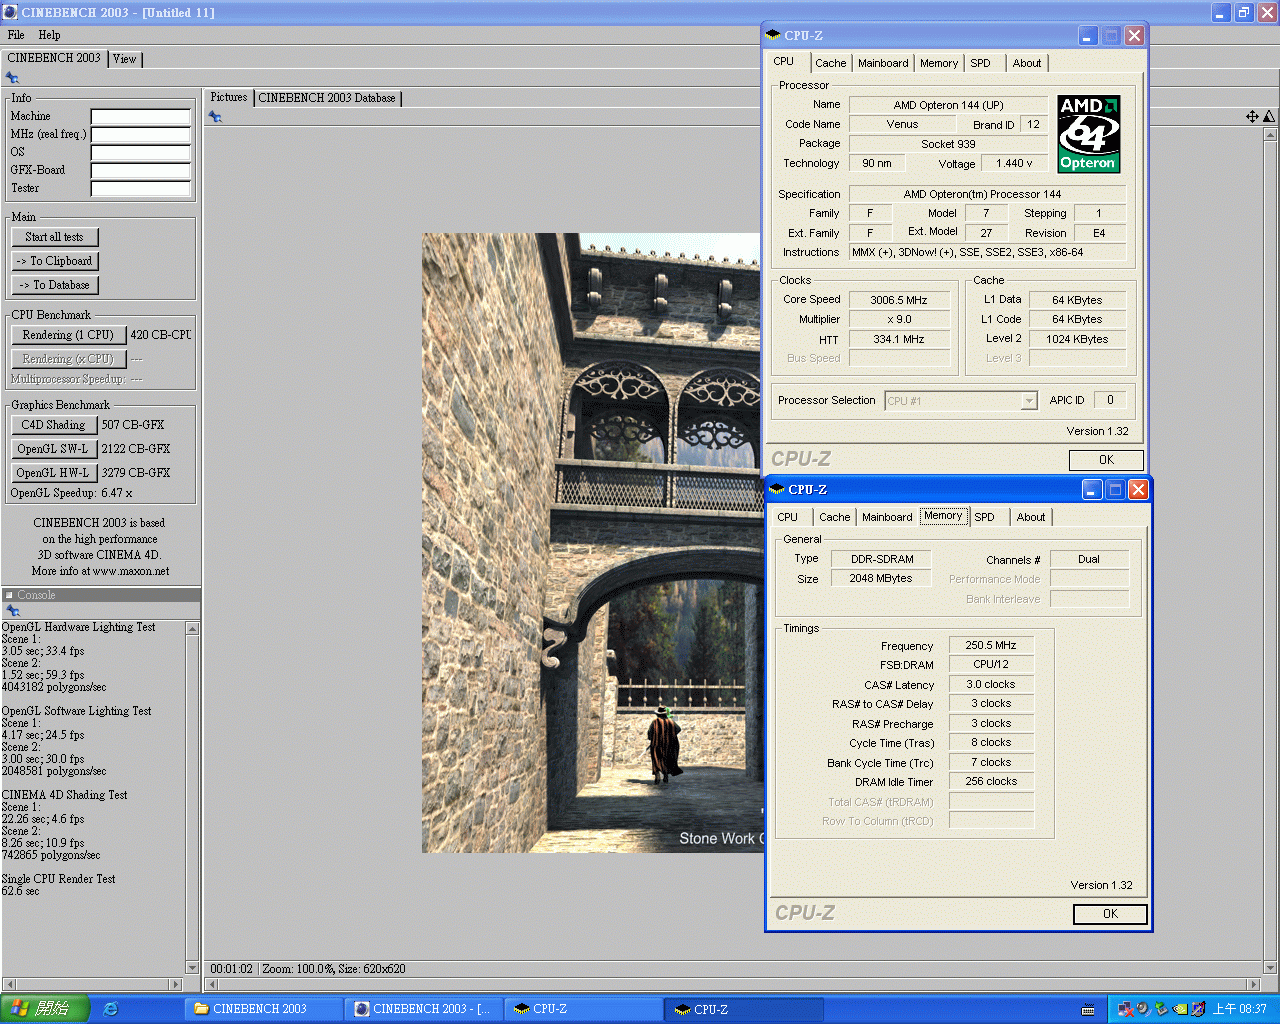Image resolution: width=1280 pixels, height=1024 pixels.
Task: Click the CINEBENCH 2003 - [... application taskbar button
Action: (424, 1009)
